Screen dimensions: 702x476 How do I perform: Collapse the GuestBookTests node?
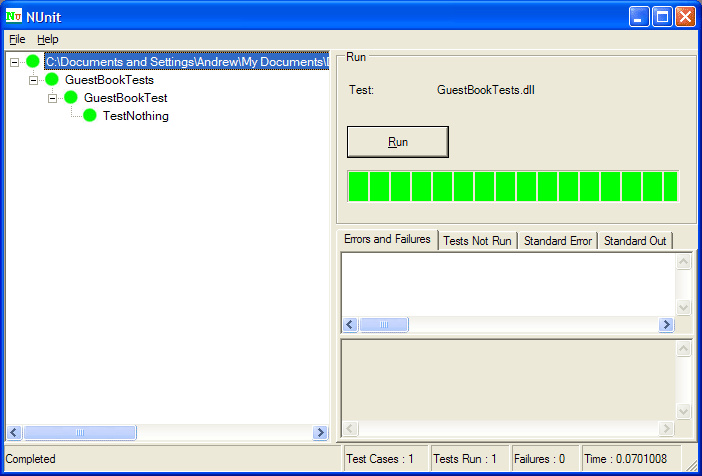click(x=33, y=81)
